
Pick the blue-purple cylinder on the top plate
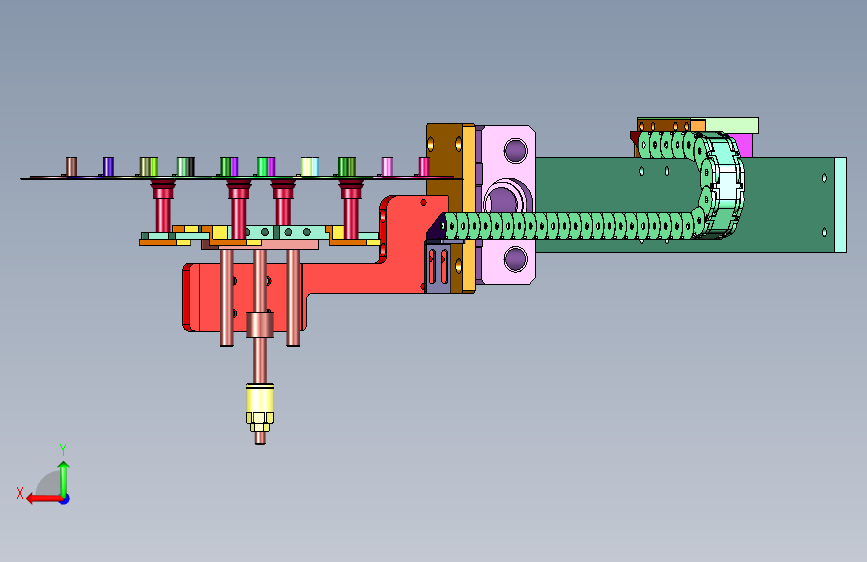[x=108, y=166]
